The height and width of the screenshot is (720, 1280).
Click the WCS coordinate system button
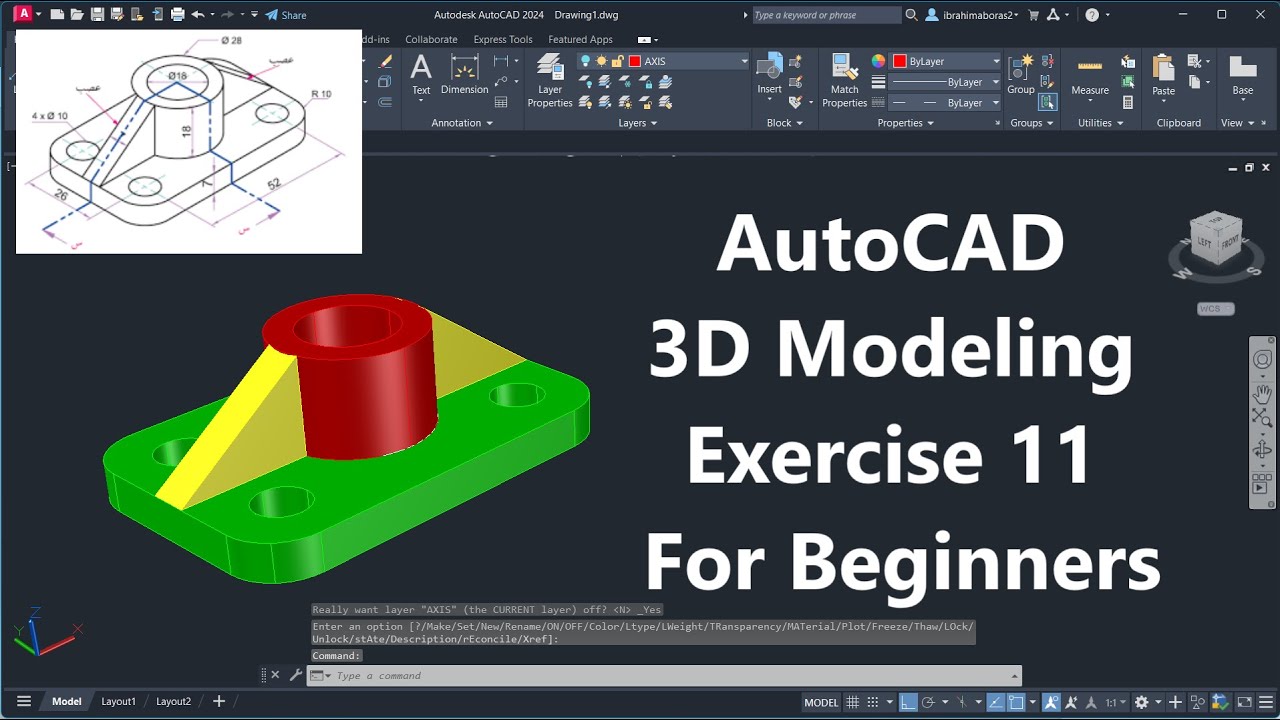(x=1215, y=309)
